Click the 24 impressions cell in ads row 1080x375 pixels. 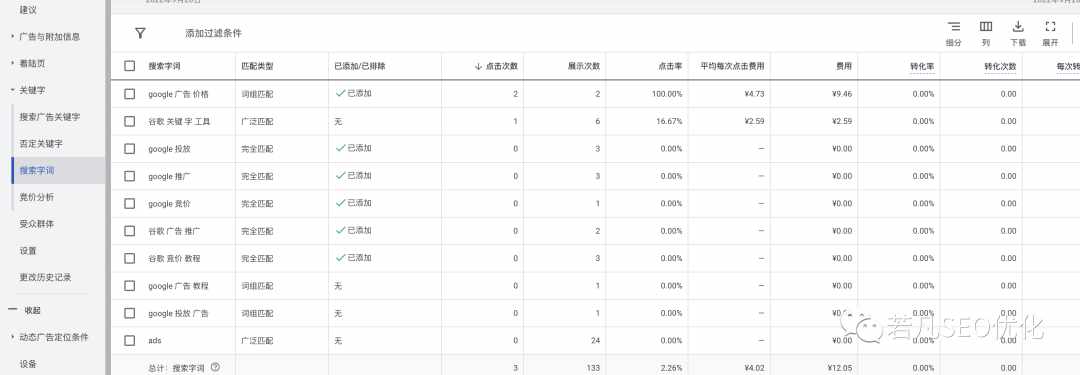pos(596,341)
